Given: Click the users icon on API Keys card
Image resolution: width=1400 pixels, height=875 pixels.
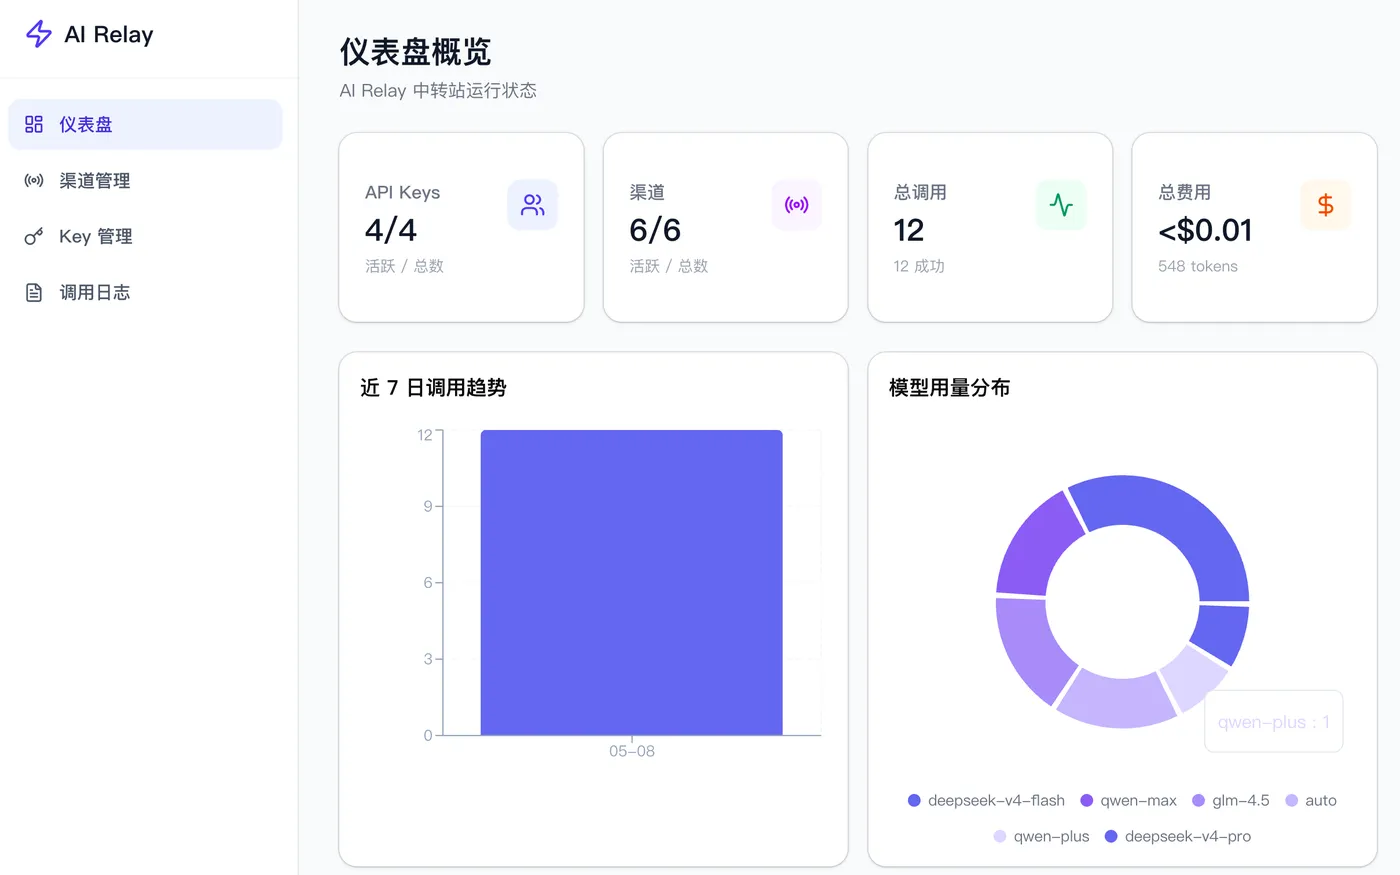Looking at the screenshot, I should 533,205.
